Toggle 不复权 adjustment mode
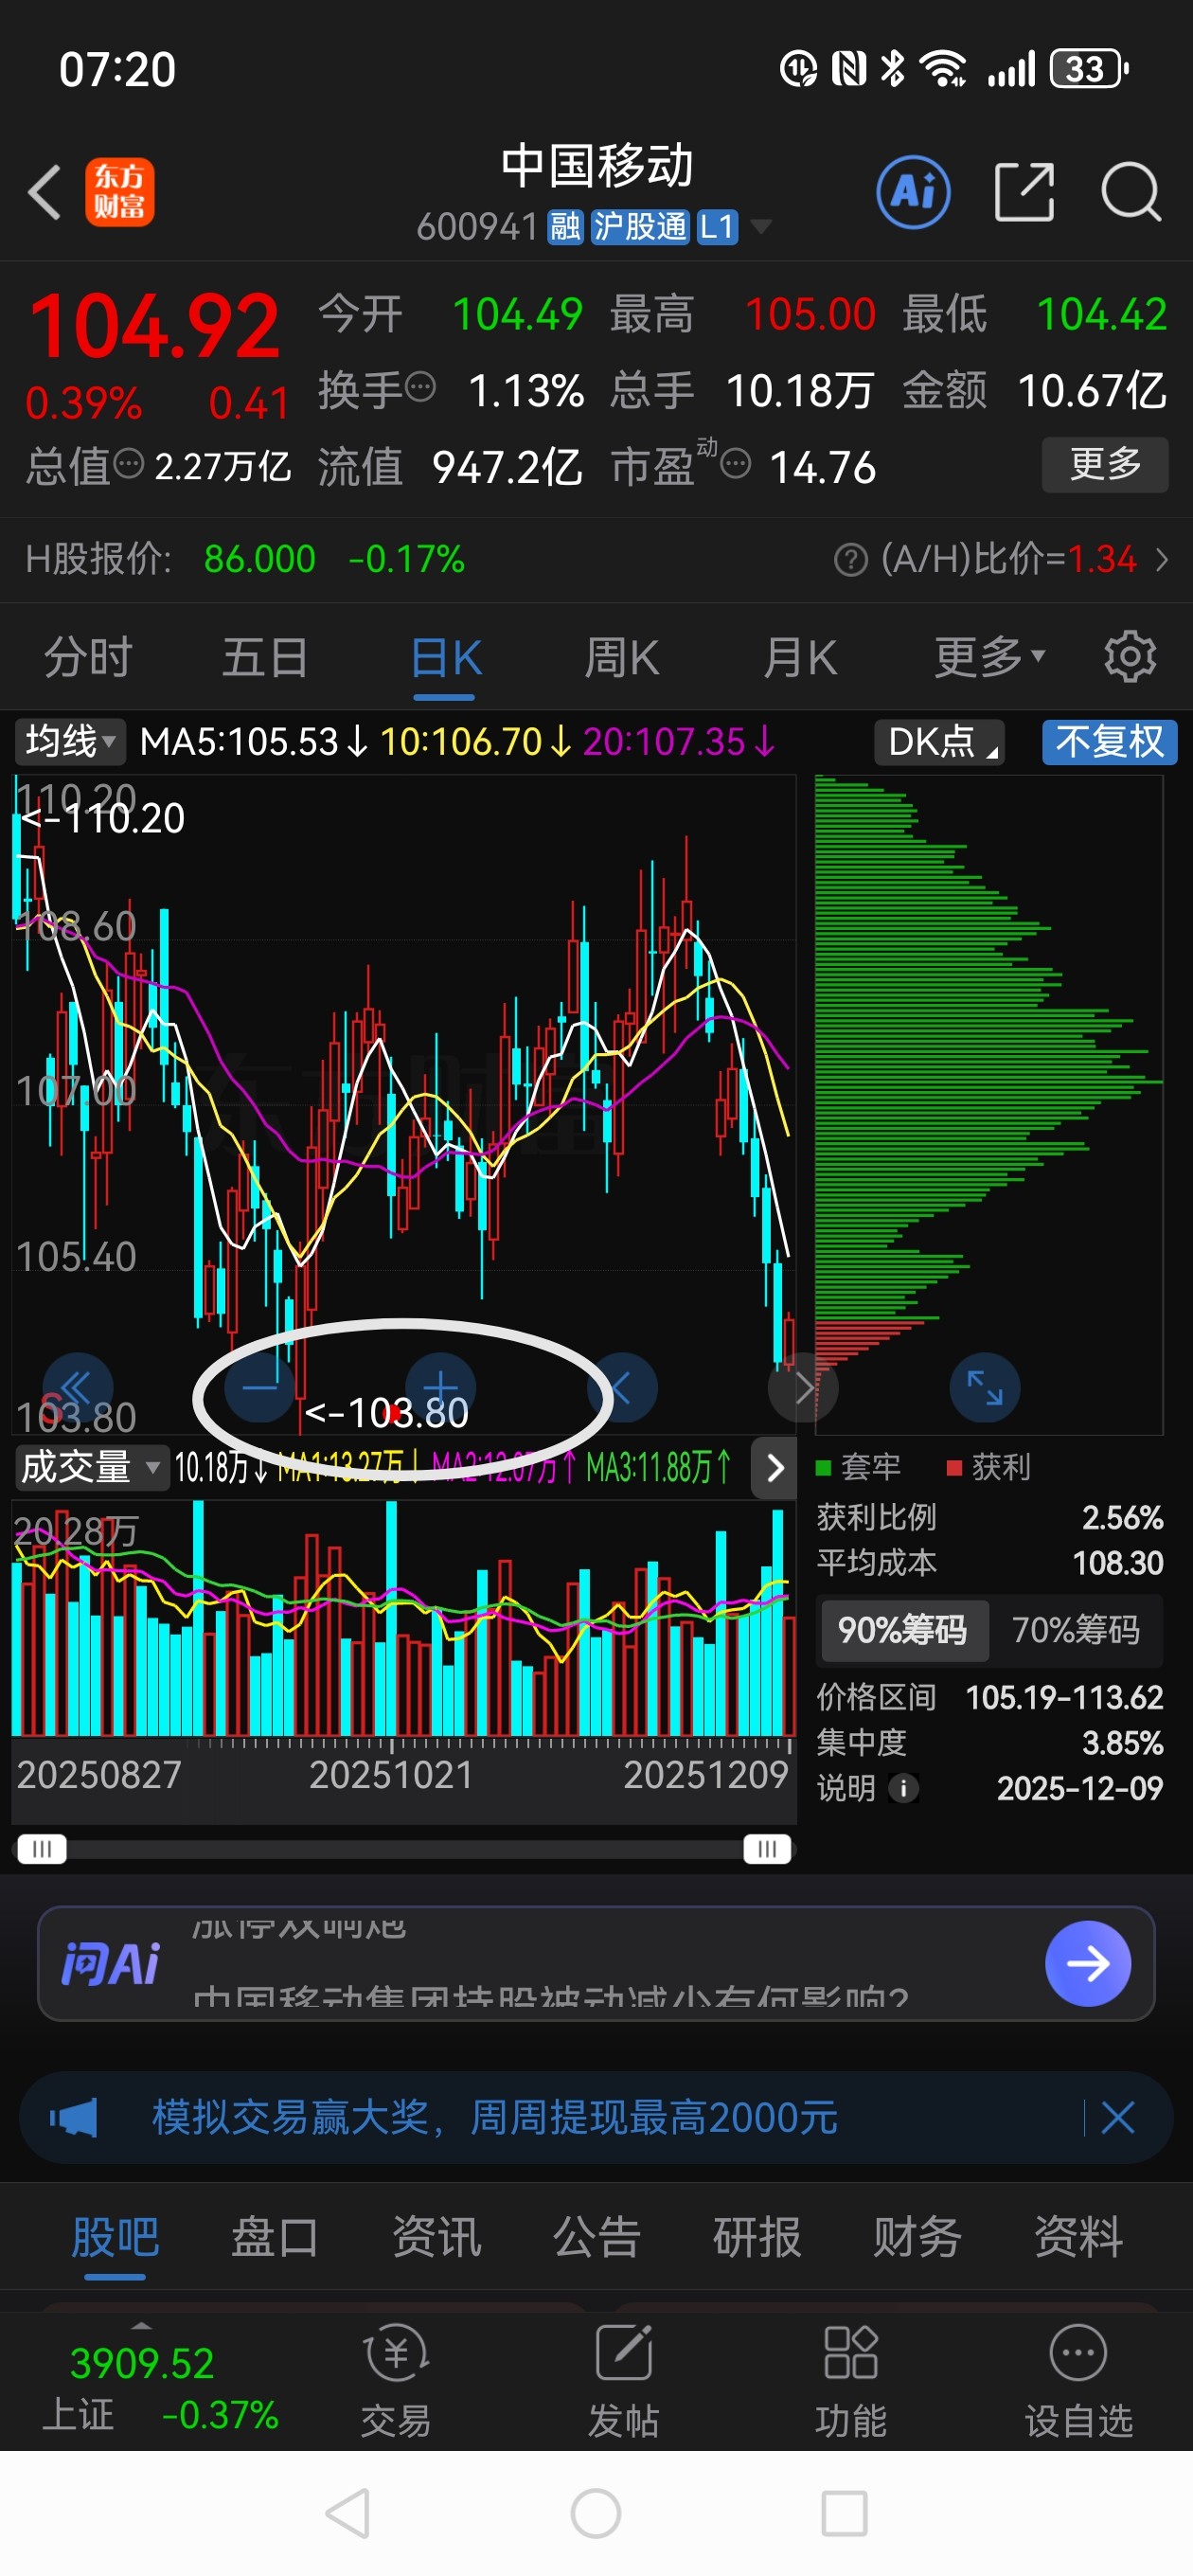The width and height of the screenshot is (1193, 2576). [x=1109, y=742]
